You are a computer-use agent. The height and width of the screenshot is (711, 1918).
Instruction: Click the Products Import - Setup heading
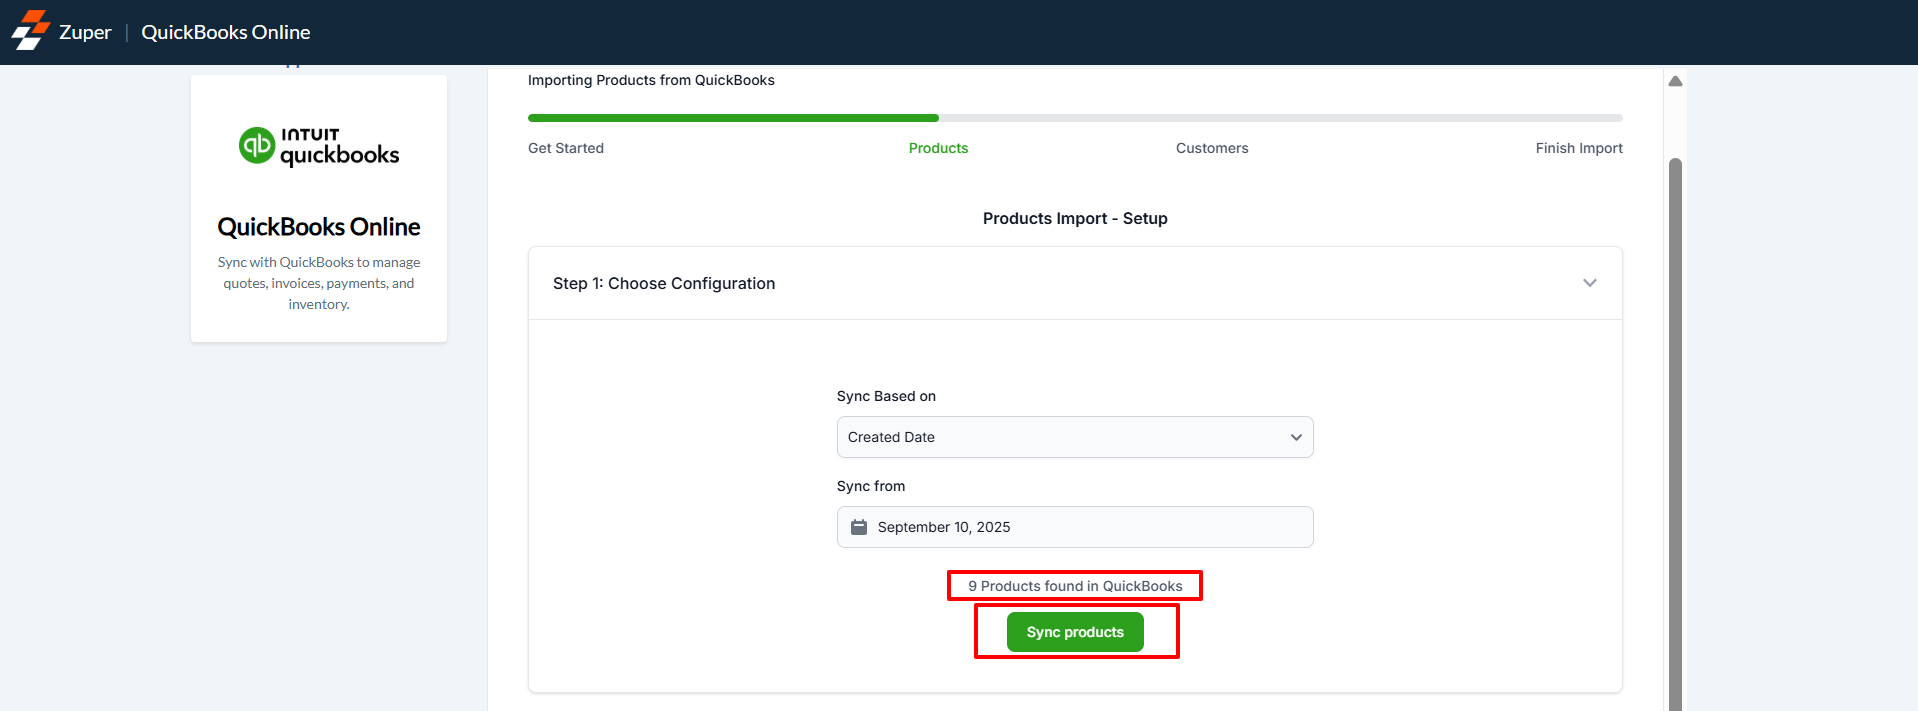pos(1075,218)
